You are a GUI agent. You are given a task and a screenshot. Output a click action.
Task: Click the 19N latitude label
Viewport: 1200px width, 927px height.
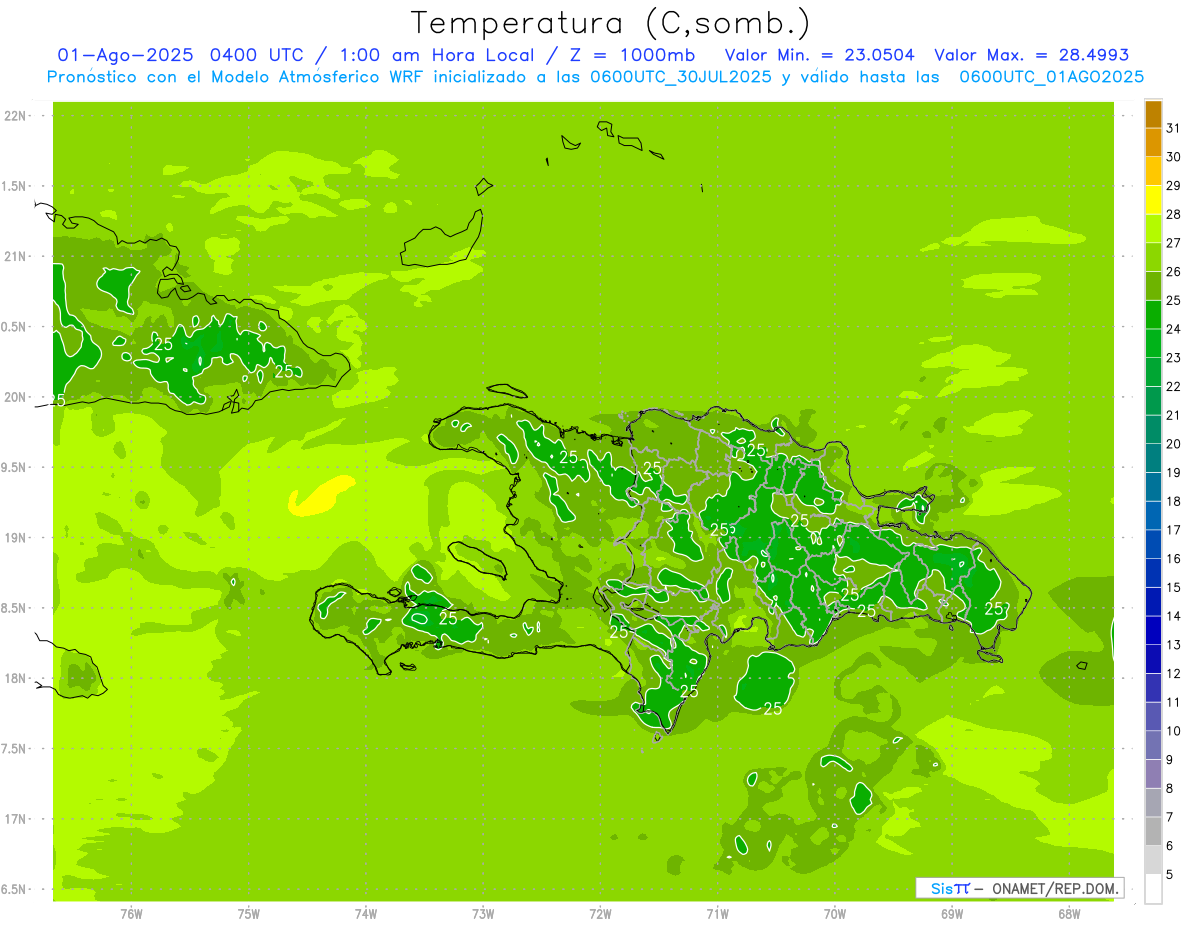[x=16, y=538]
